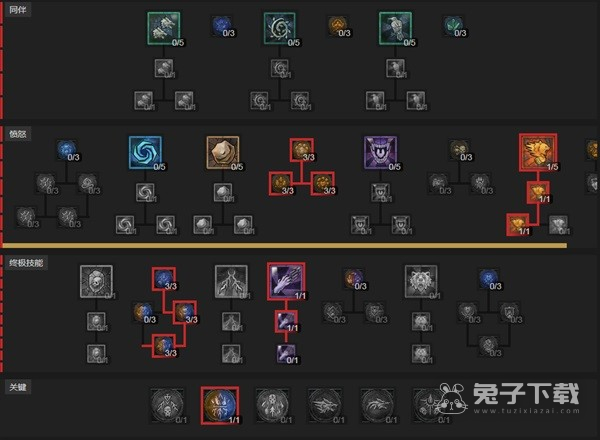600x440 pixels.
Task: Click the red-highlighted key passive 1/1
Action: (x=220, y=406)
